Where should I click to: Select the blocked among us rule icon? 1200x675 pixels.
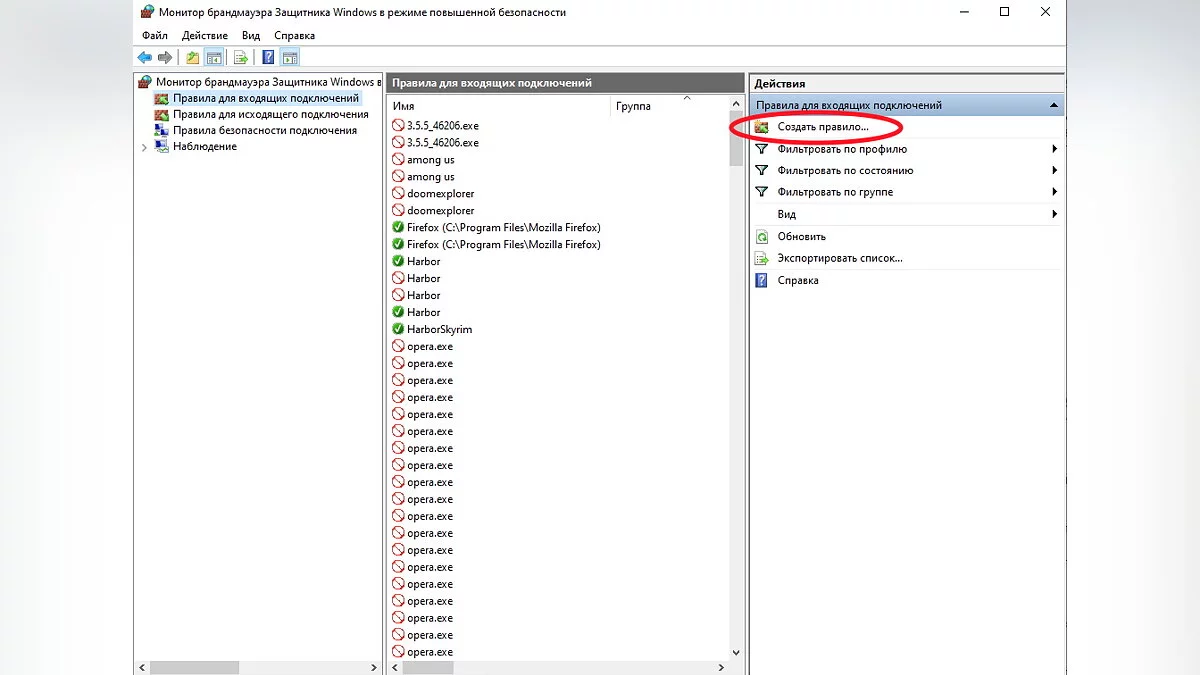(398, 160)
